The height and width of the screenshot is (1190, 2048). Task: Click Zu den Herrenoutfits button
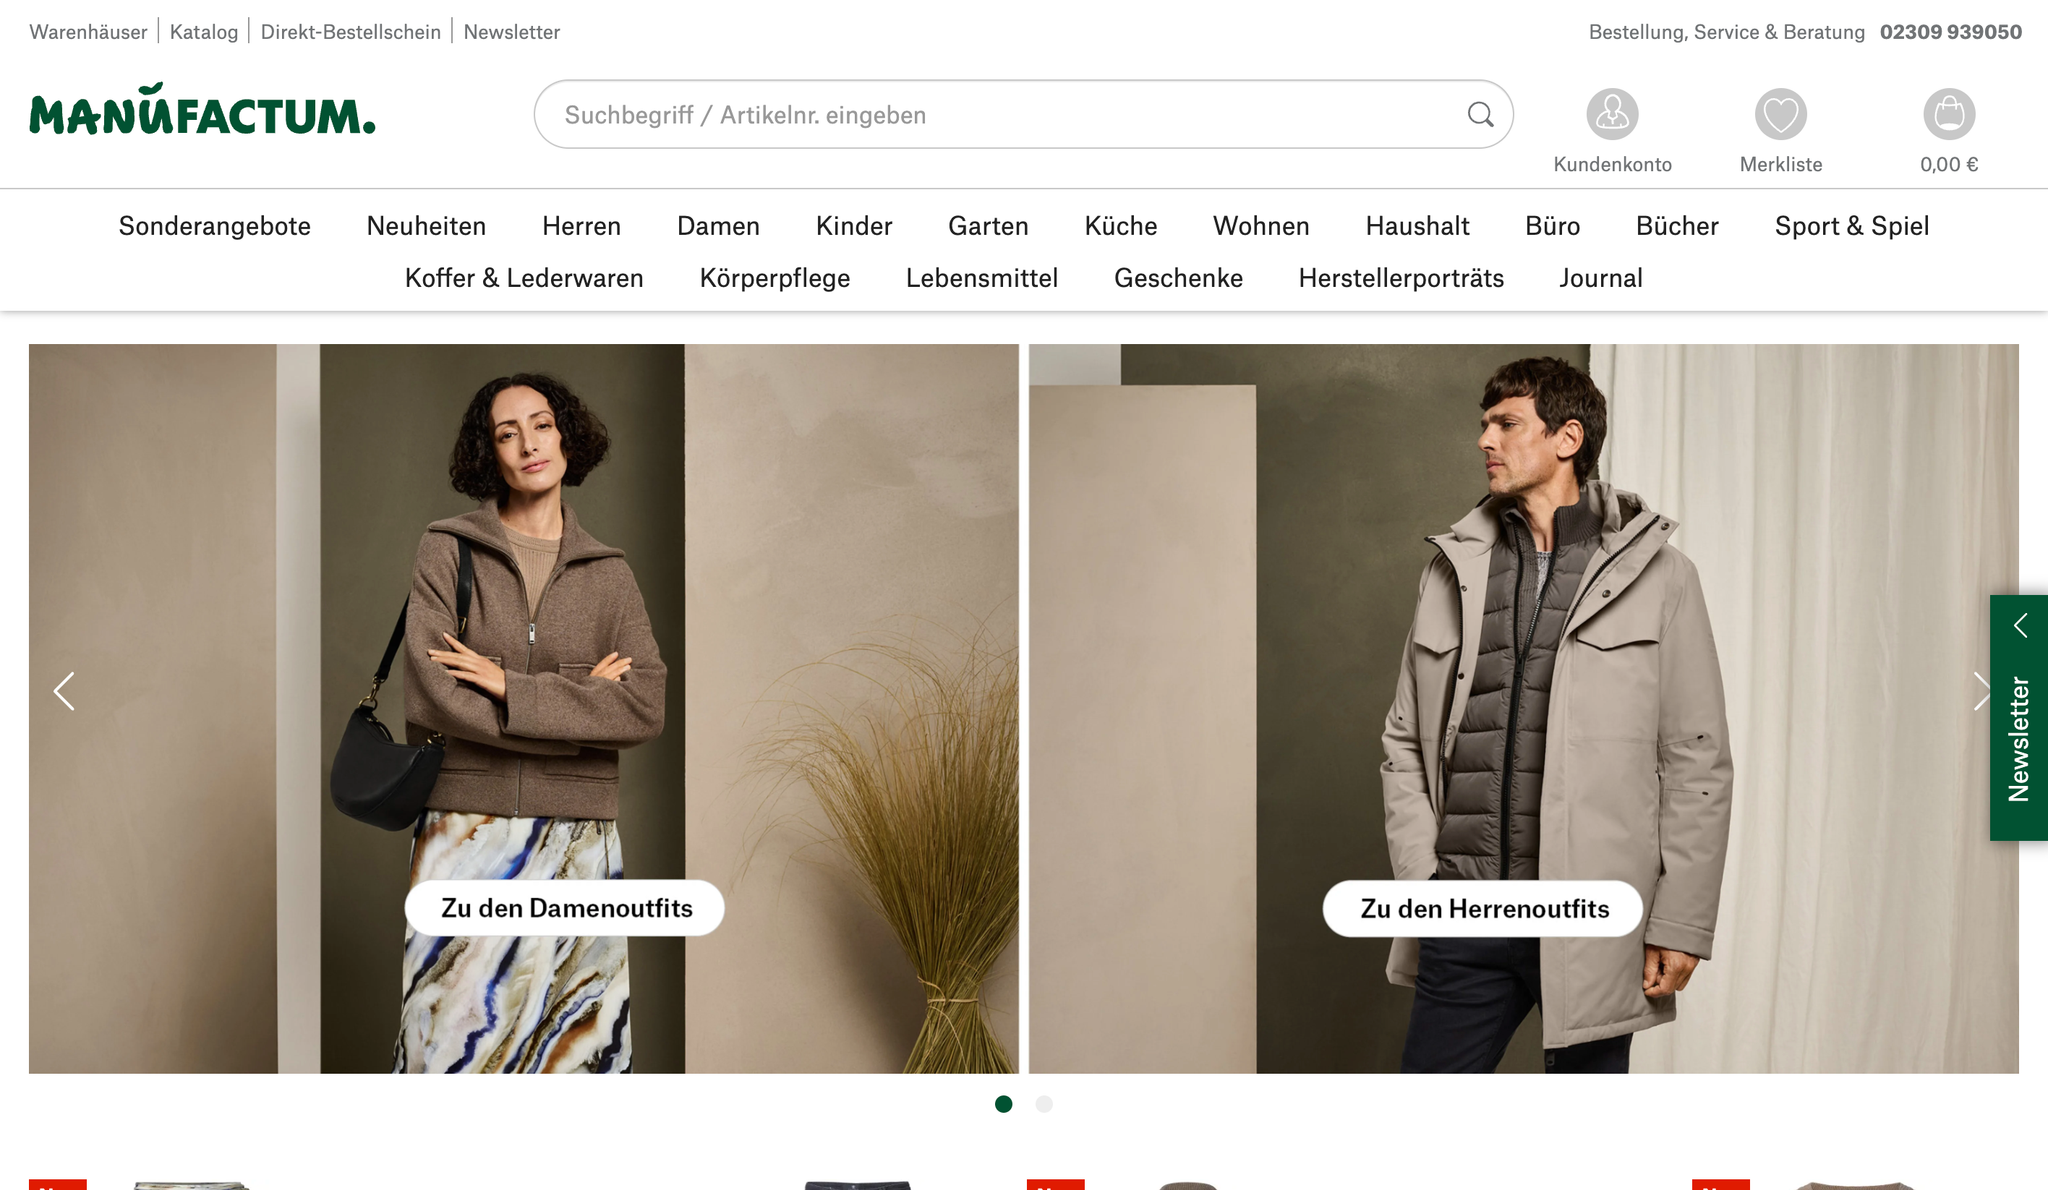[x=1483, y=909]
